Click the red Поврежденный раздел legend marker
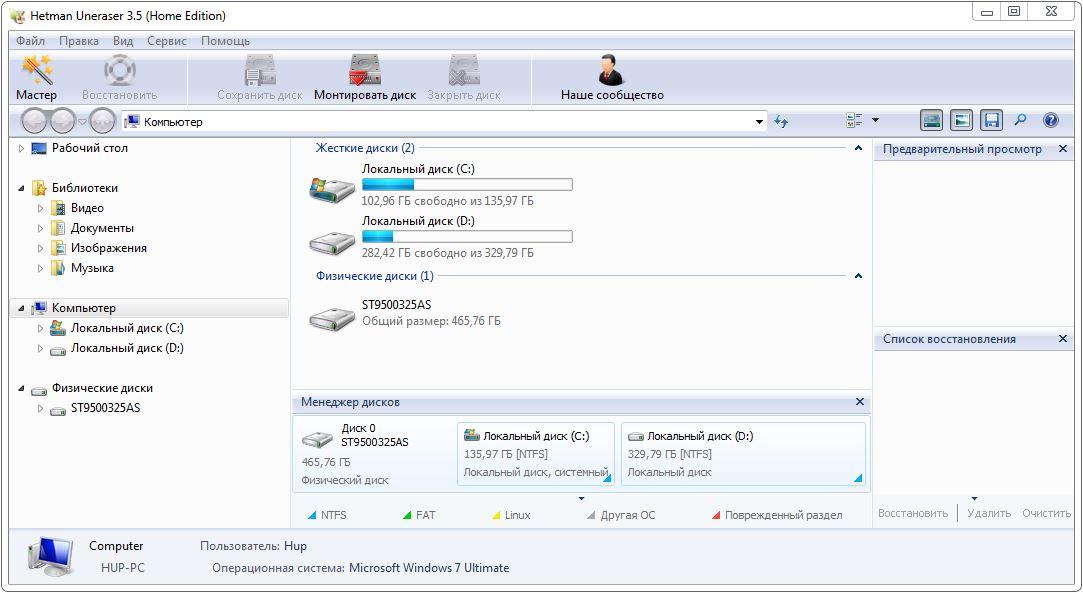 [x=716, y=515]
